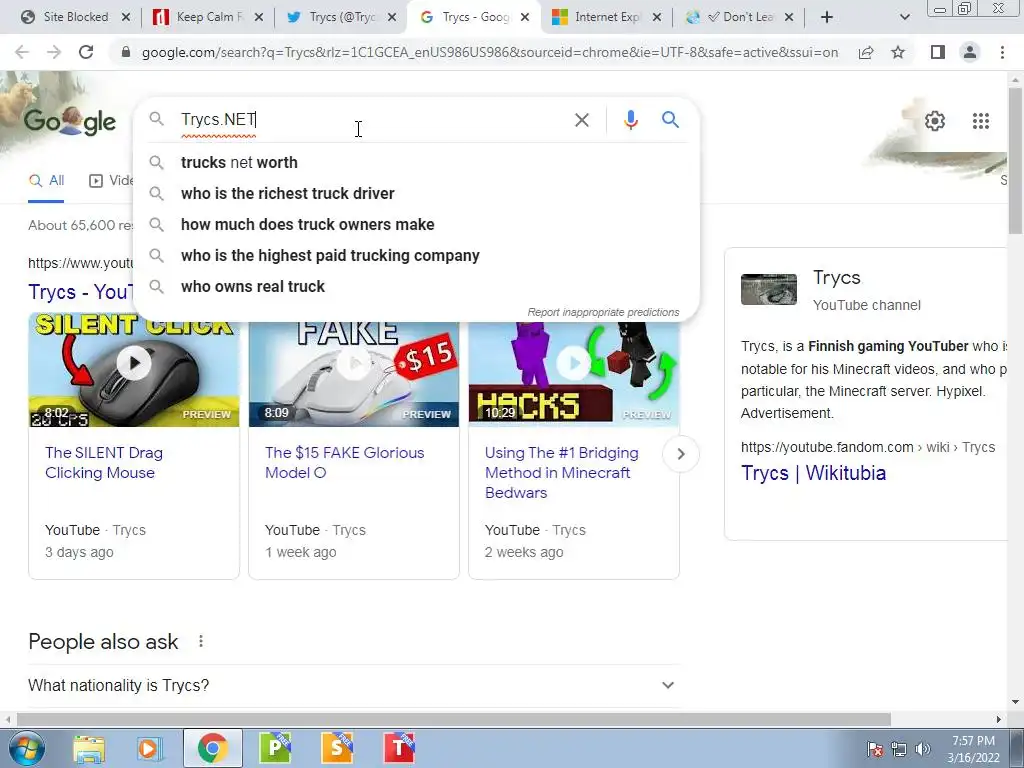Viewport: 1024px width, 768px height.
Task: Open media player from taskbar
Action: point(149,748)
